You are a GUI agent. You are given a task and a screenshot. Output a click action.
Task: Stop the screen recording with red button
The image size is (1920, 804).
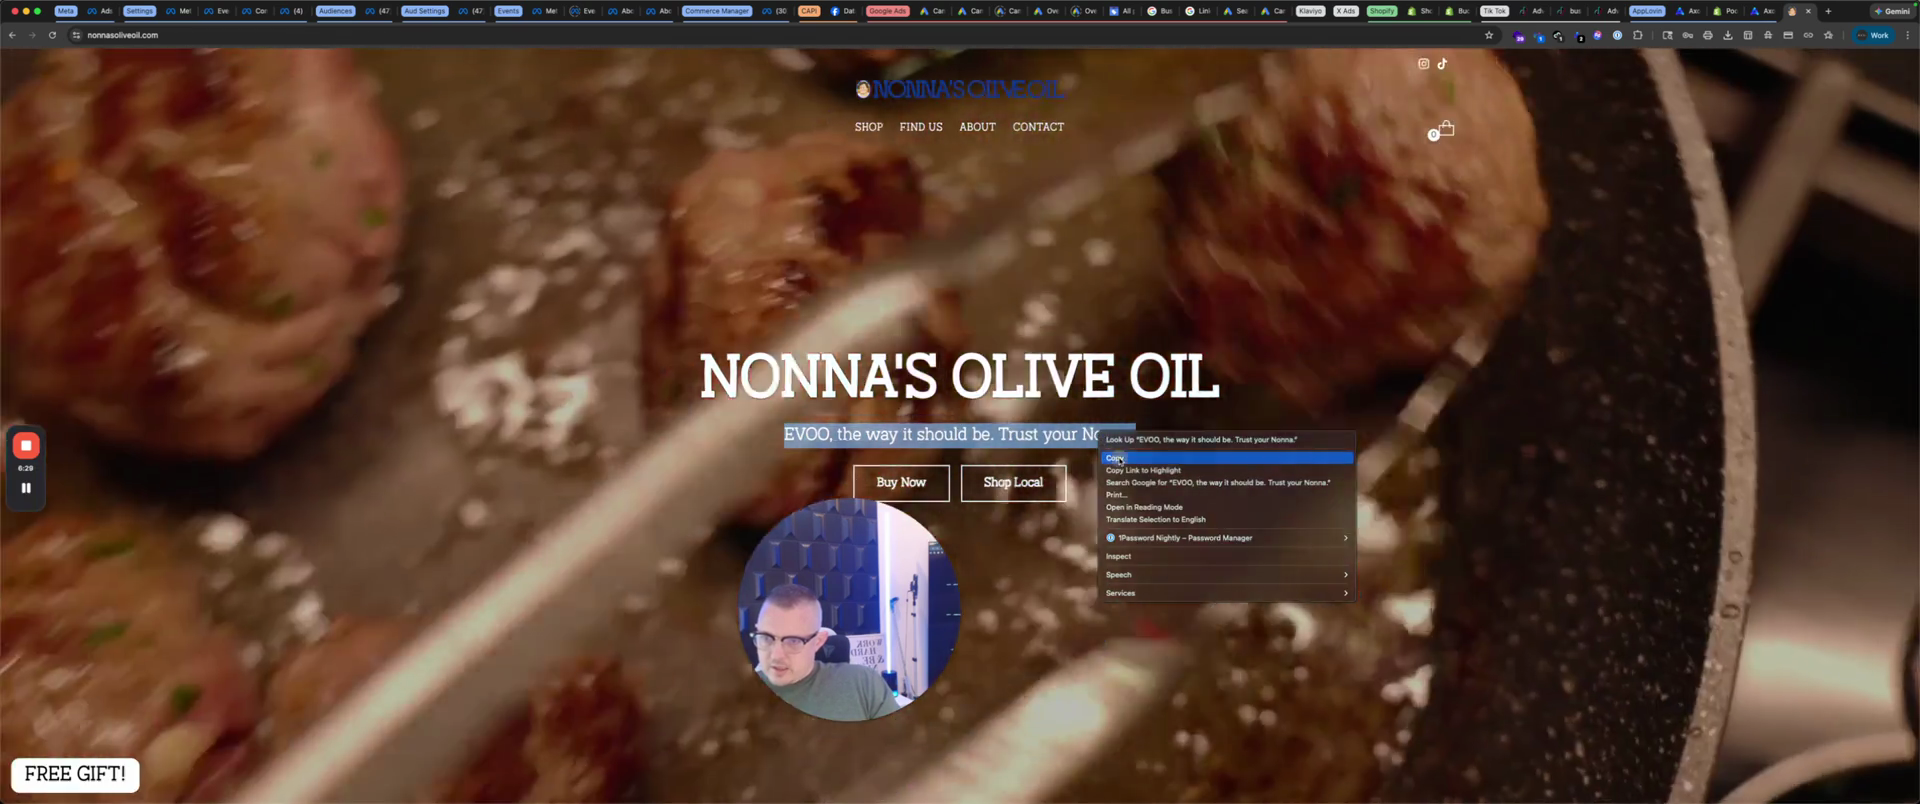pyautogui.click(x=26, y=446)
